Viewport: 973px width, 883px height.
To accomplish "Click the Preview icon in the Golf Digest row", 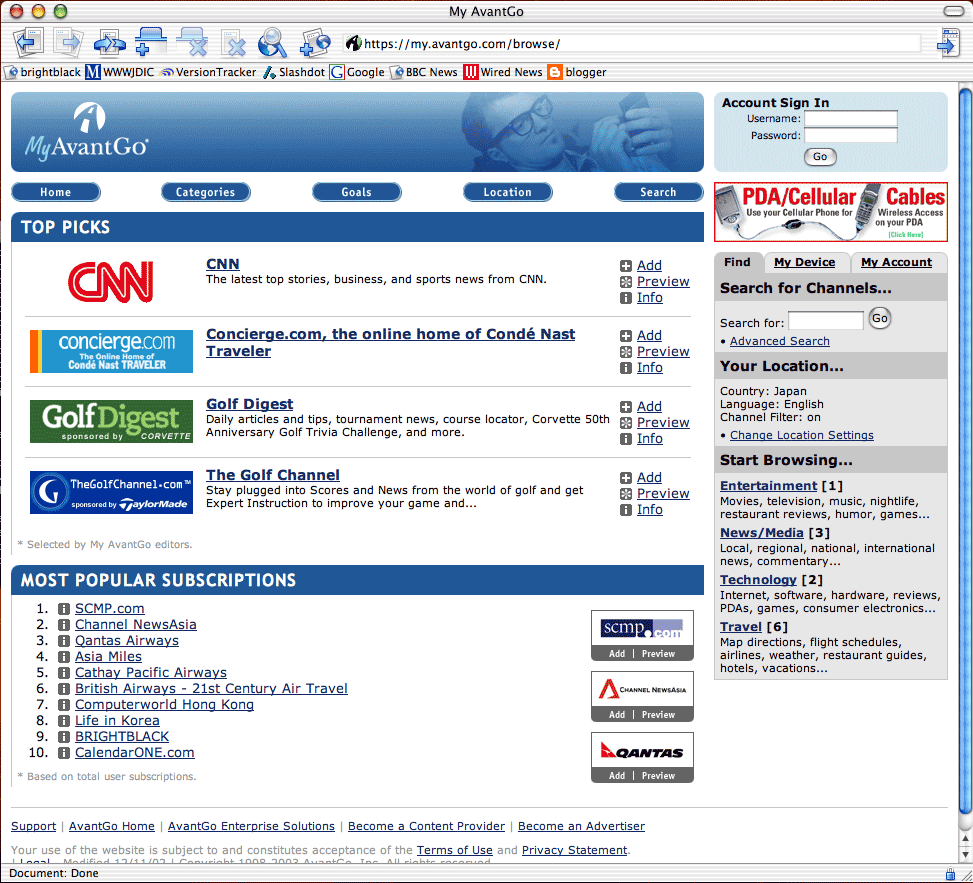I will (x=626, y=423).
